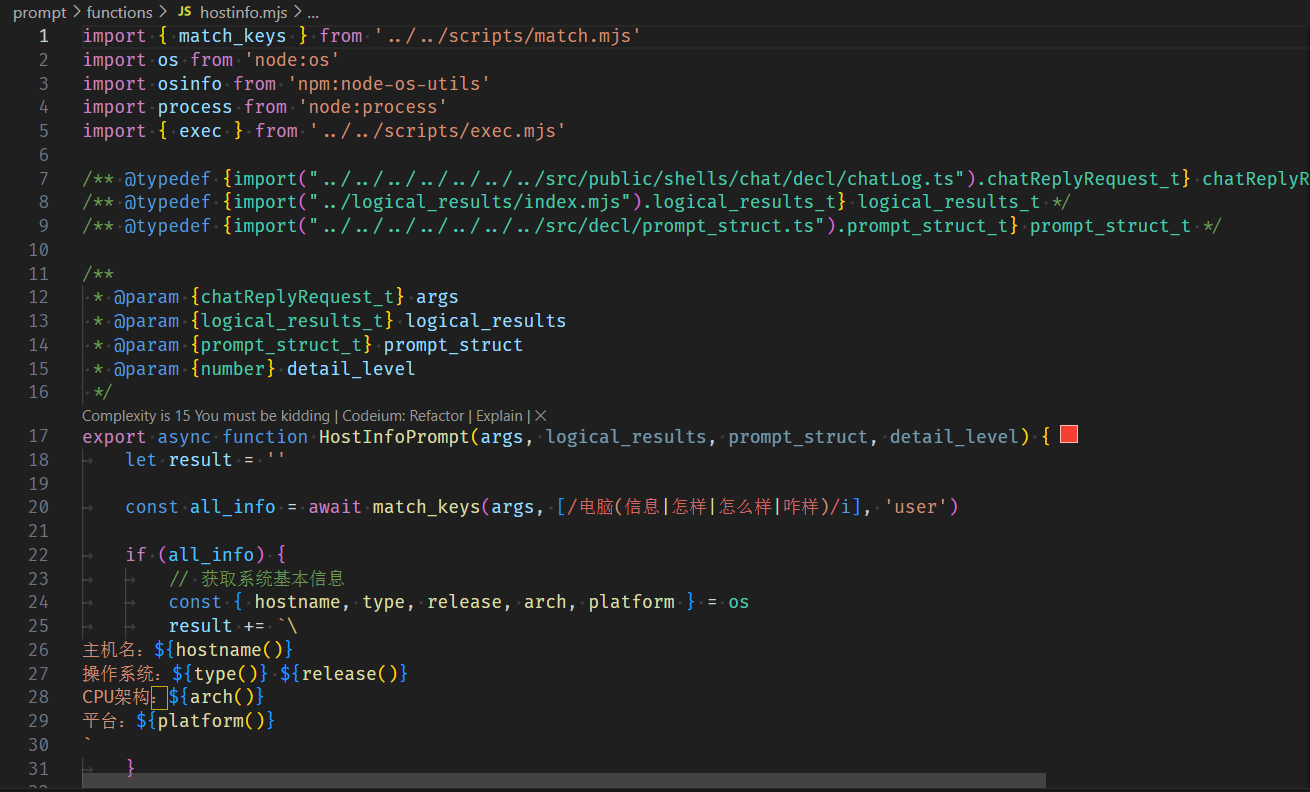Open the 'Complexity is 15' code lens

205,416
